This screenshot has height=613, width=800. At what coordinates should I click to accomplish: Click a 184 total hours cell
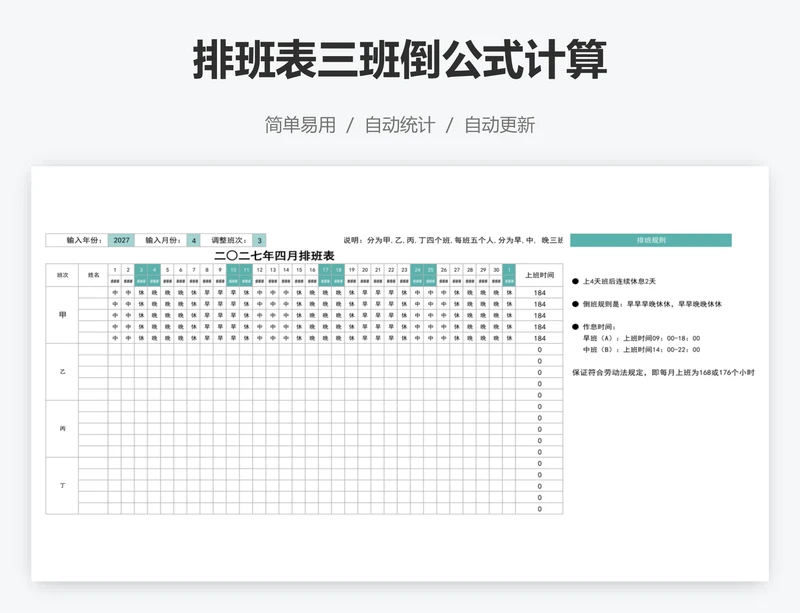(540, 292)
